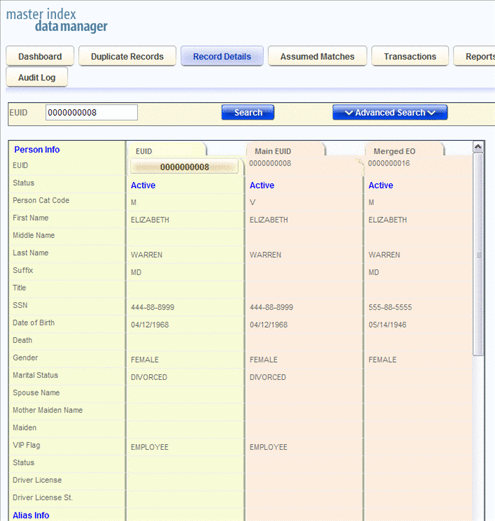Click the Date of Birth field label
Image resolution: width=495 pixels, height=521 pixels.
[33, 323]
